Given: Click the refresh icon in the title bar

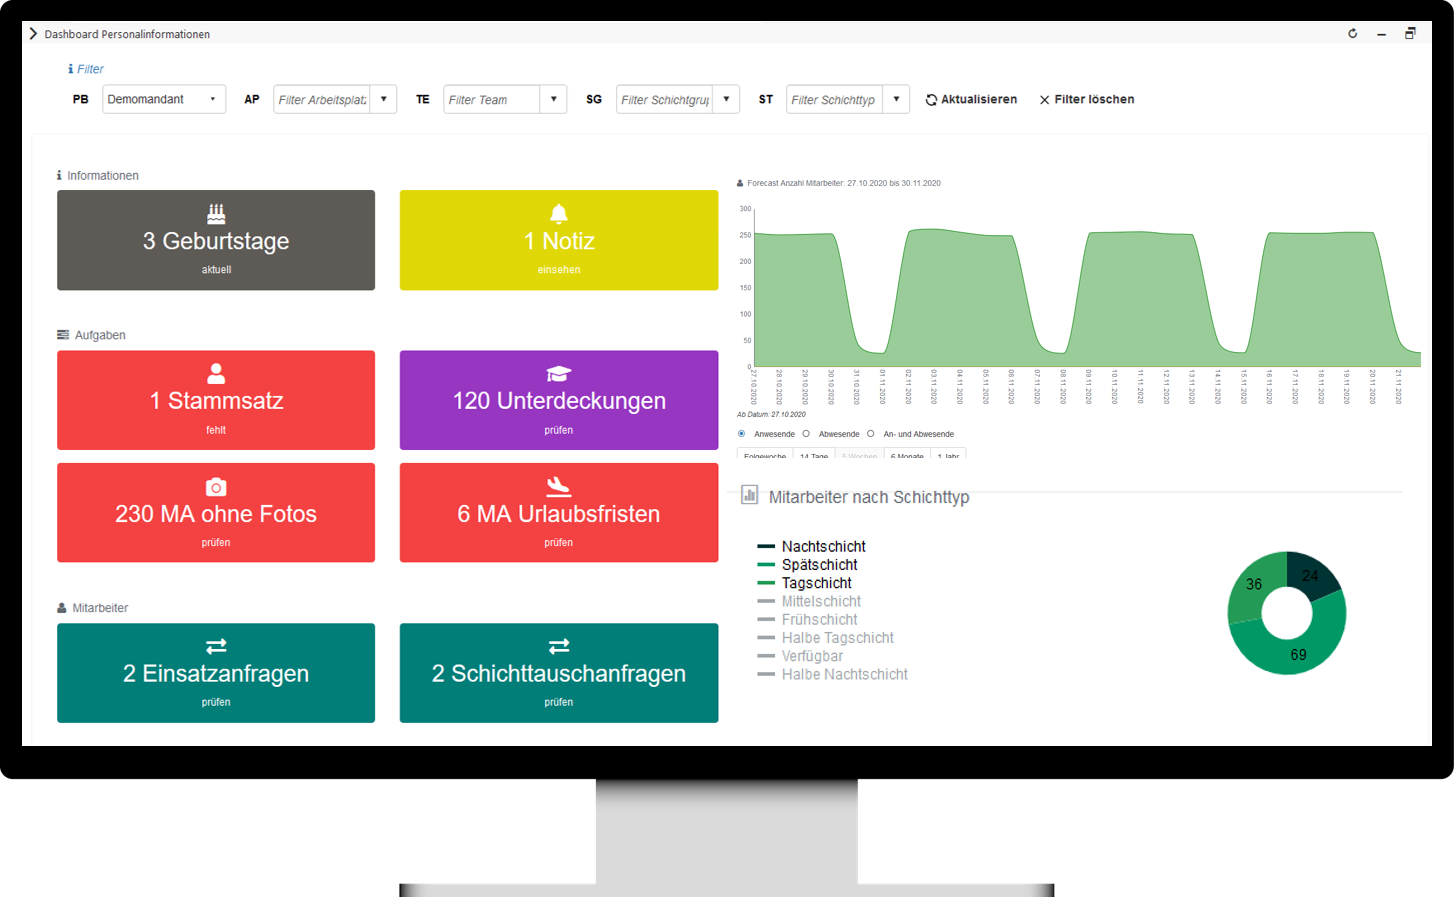Looking at the screenshot, I should coord(1353,34).
